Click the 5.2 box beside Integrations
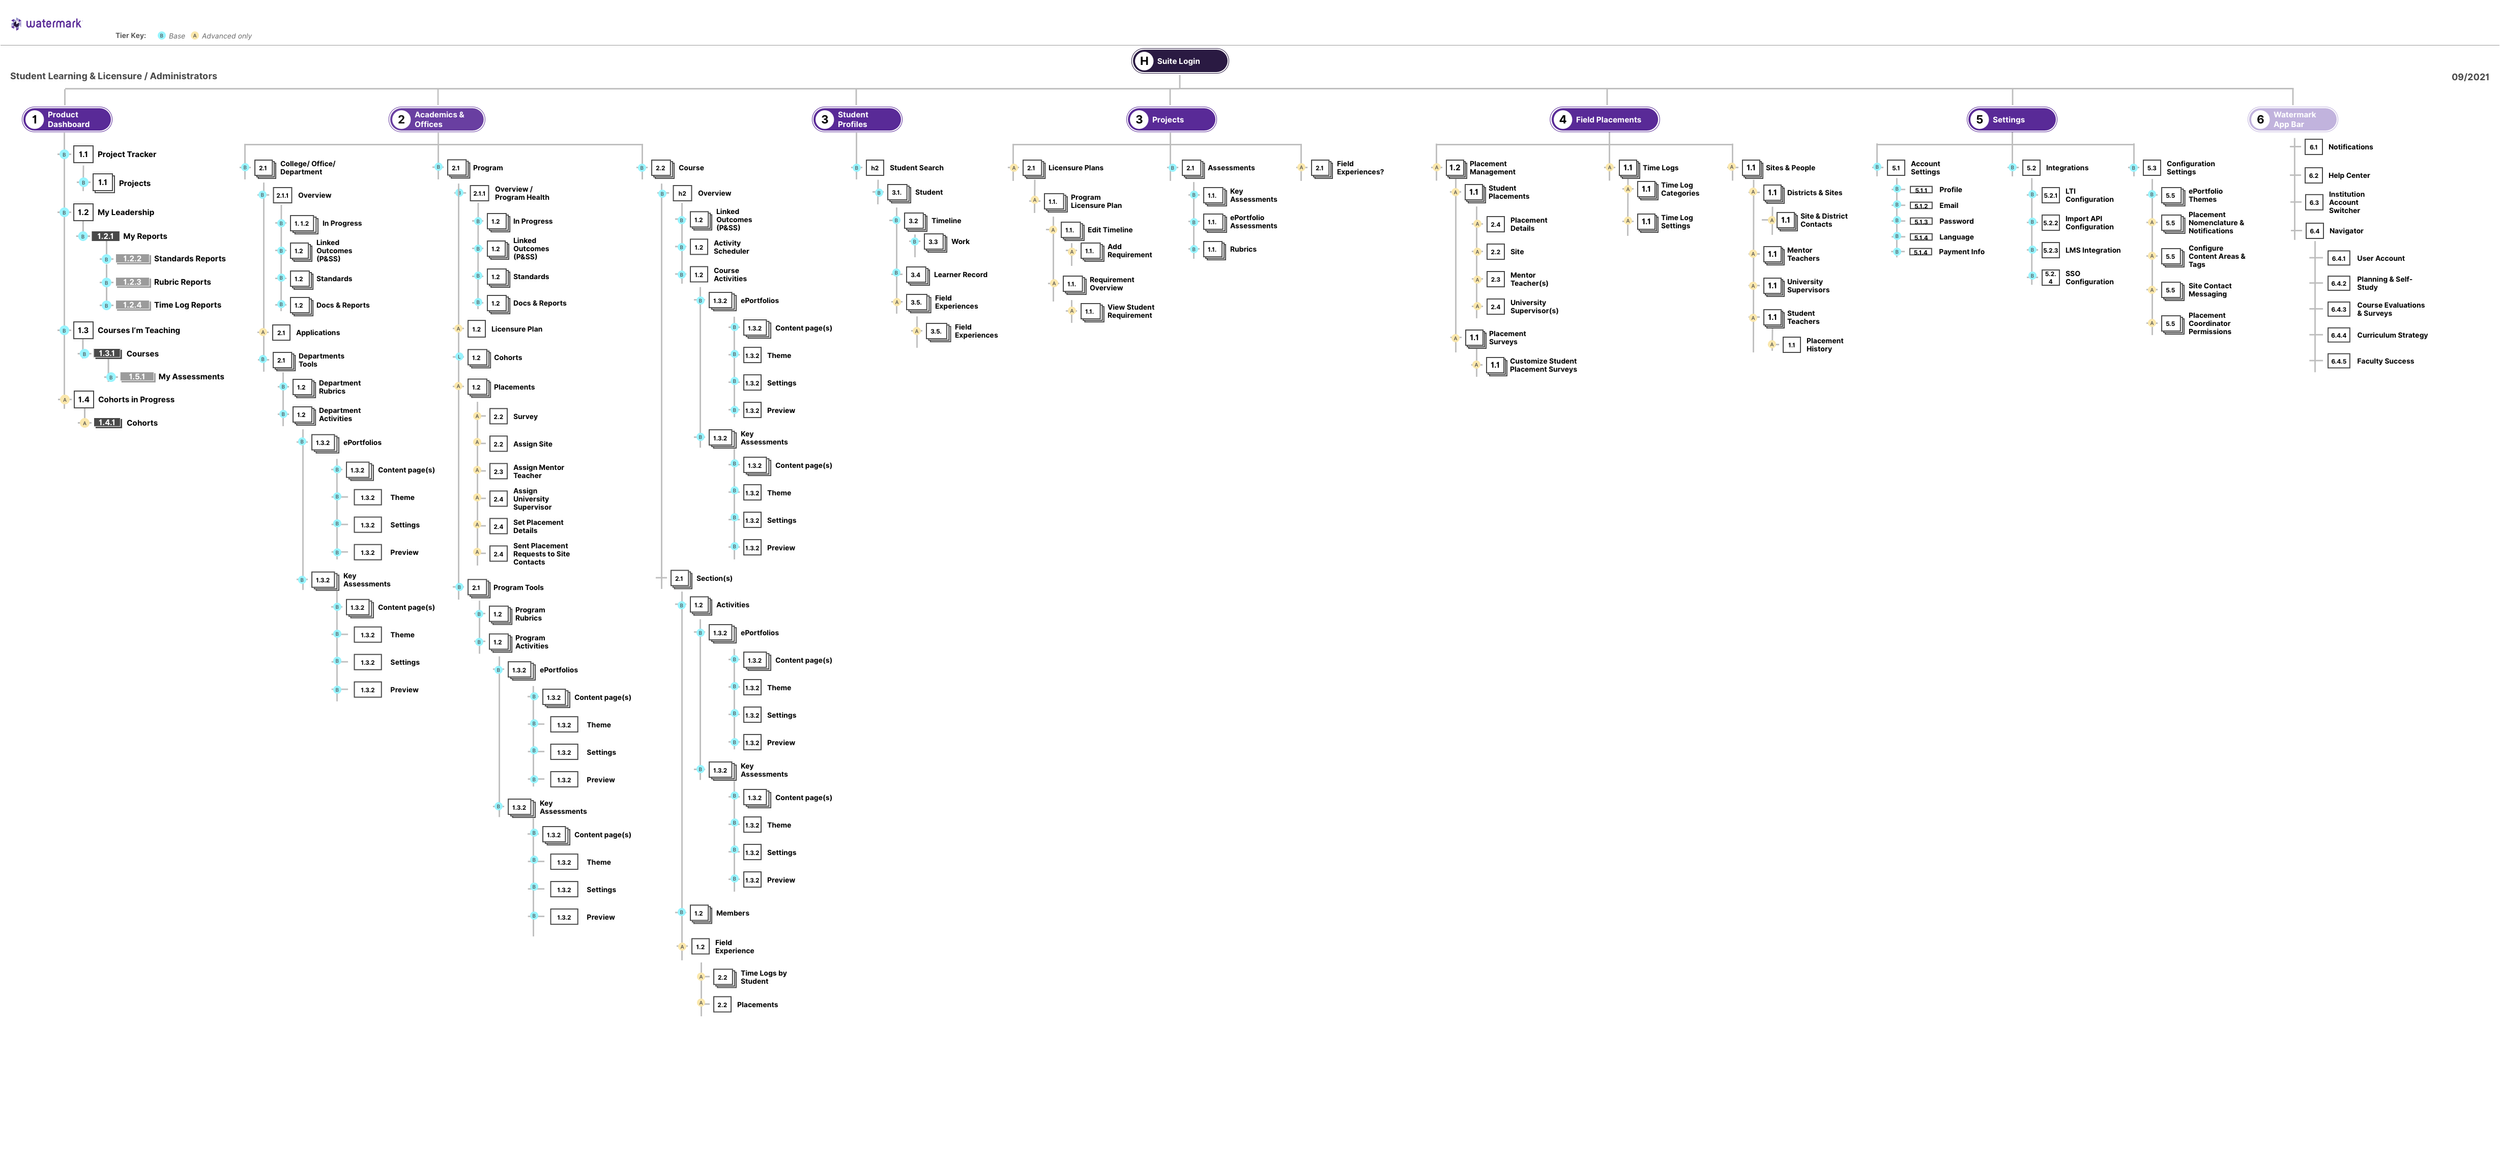Viewport: 2500px width, 1151px height. (2031, 168)
